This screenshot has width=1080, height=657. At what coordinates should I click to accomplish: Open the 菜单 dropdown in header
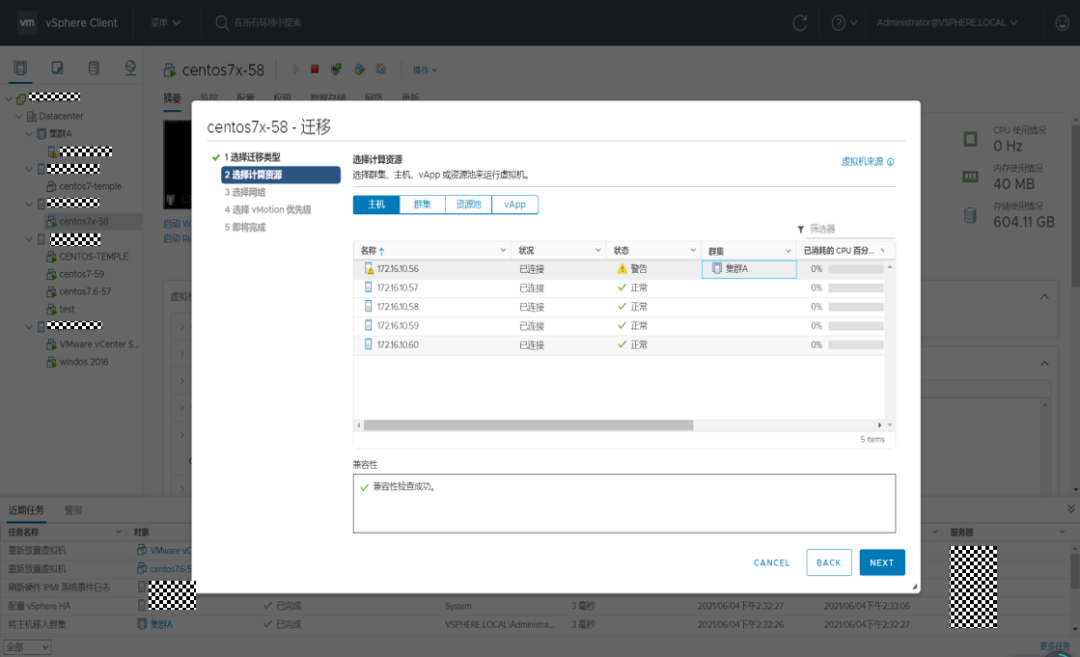point(165,23)
